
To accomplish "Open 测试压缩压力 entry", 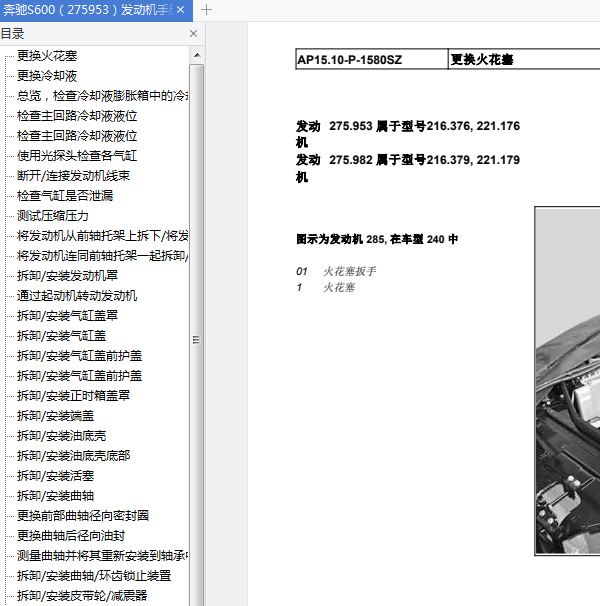I will [x=53, y=216].
